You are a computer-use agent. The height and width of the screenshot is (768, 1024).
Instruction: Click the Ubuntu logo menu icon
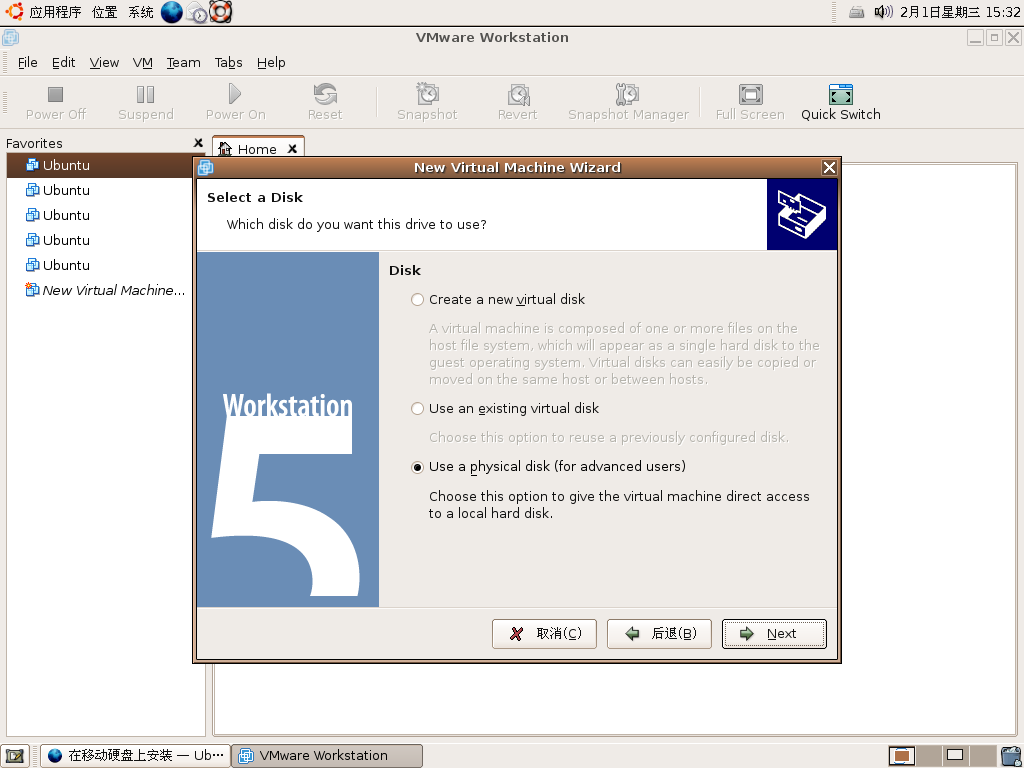pyautogui.click(x=14, y=12)
